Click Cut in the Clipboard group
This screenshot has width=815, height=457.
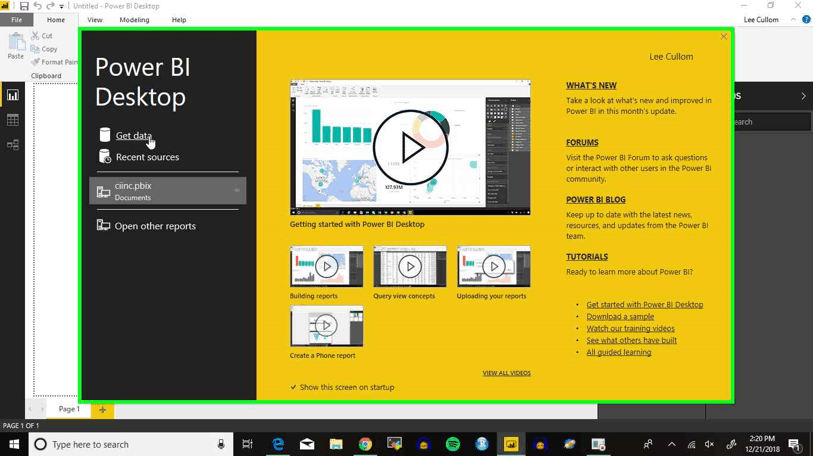coord(42,36)
